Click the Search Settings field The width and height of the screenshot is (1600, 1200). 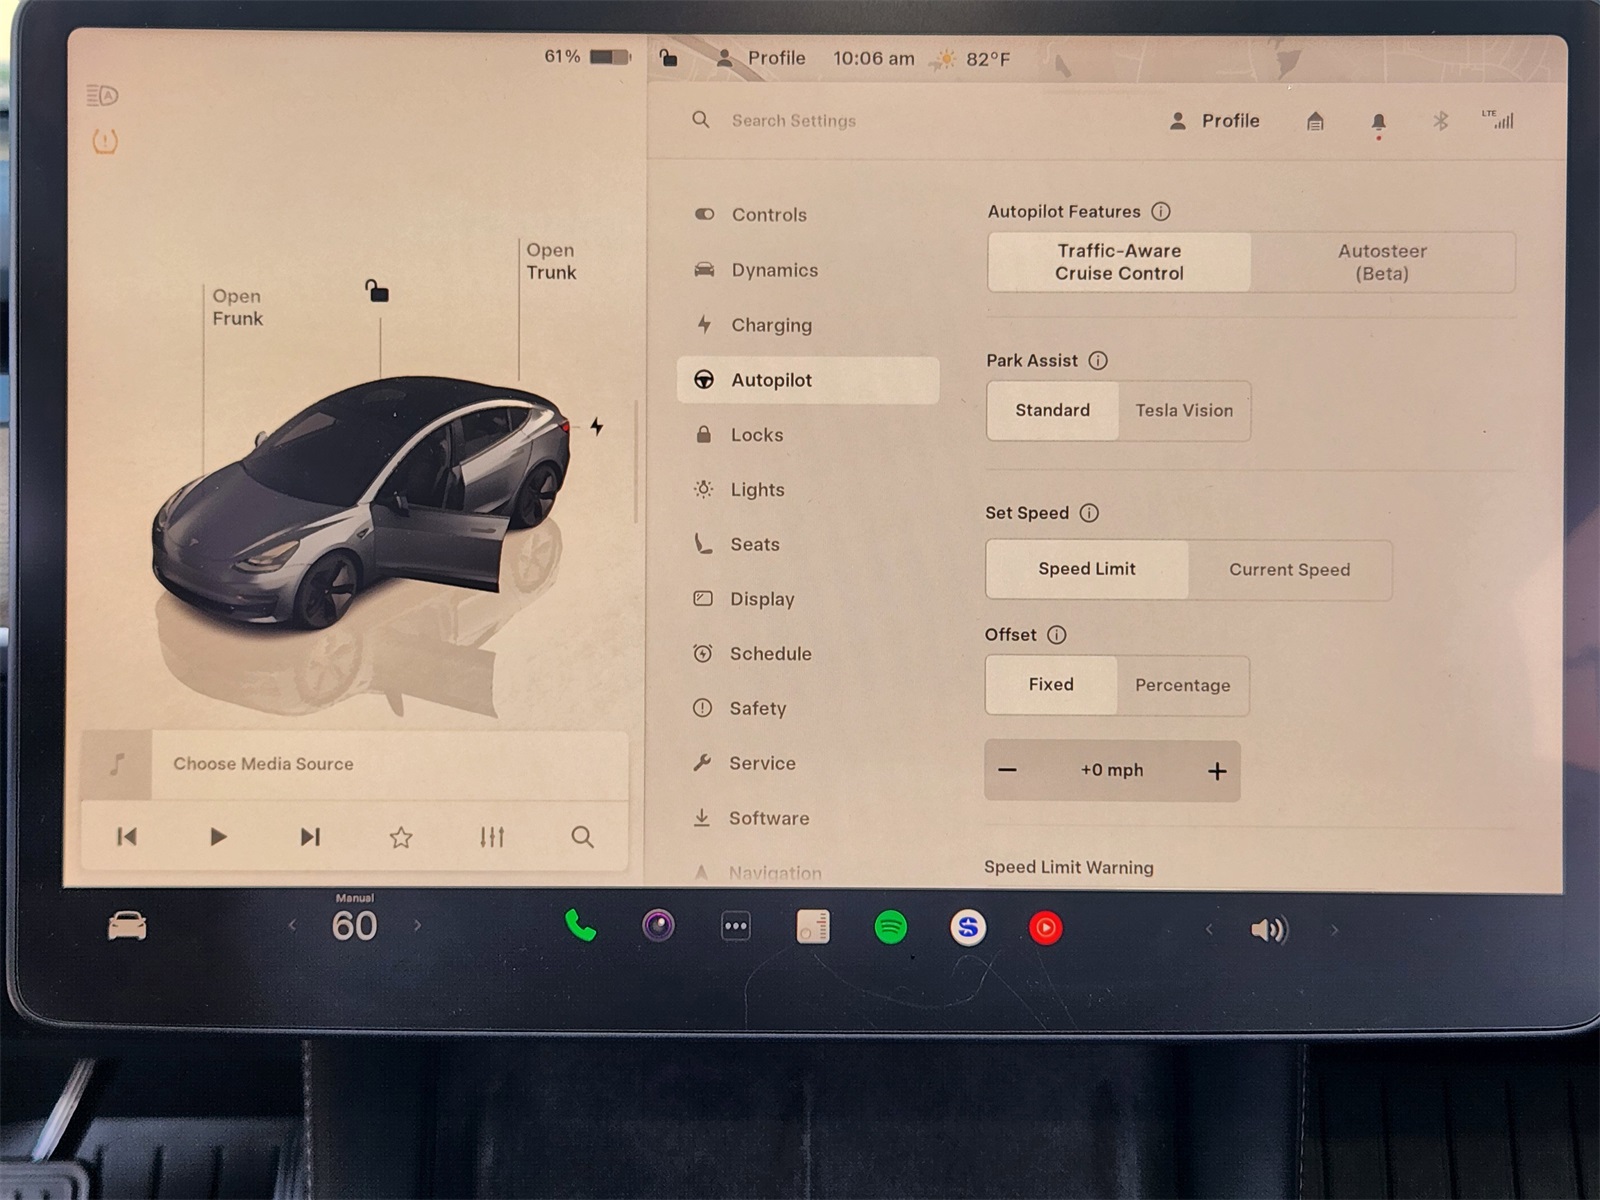793,120
